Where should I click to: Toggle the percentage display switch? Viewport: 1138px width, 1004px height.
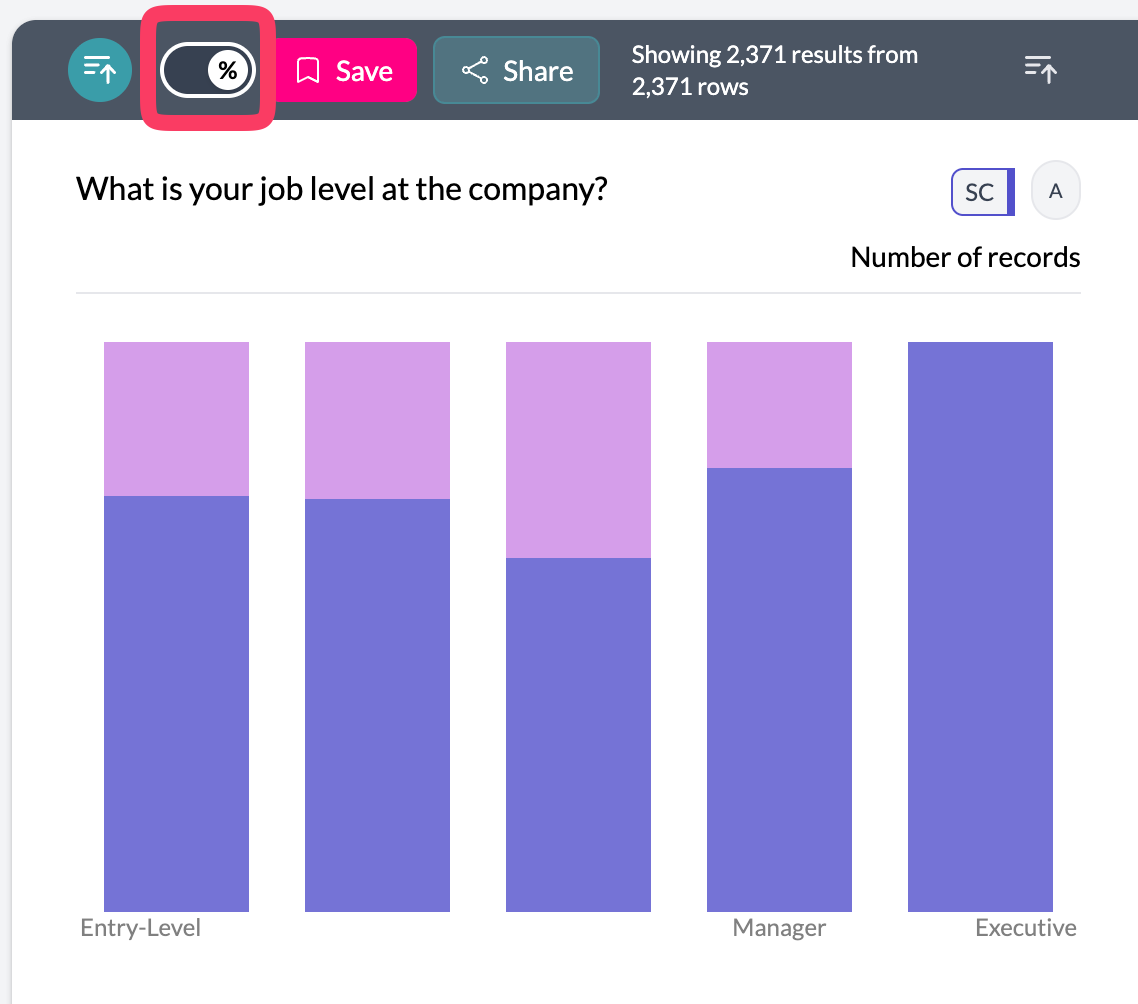click(x=208, y=71)
